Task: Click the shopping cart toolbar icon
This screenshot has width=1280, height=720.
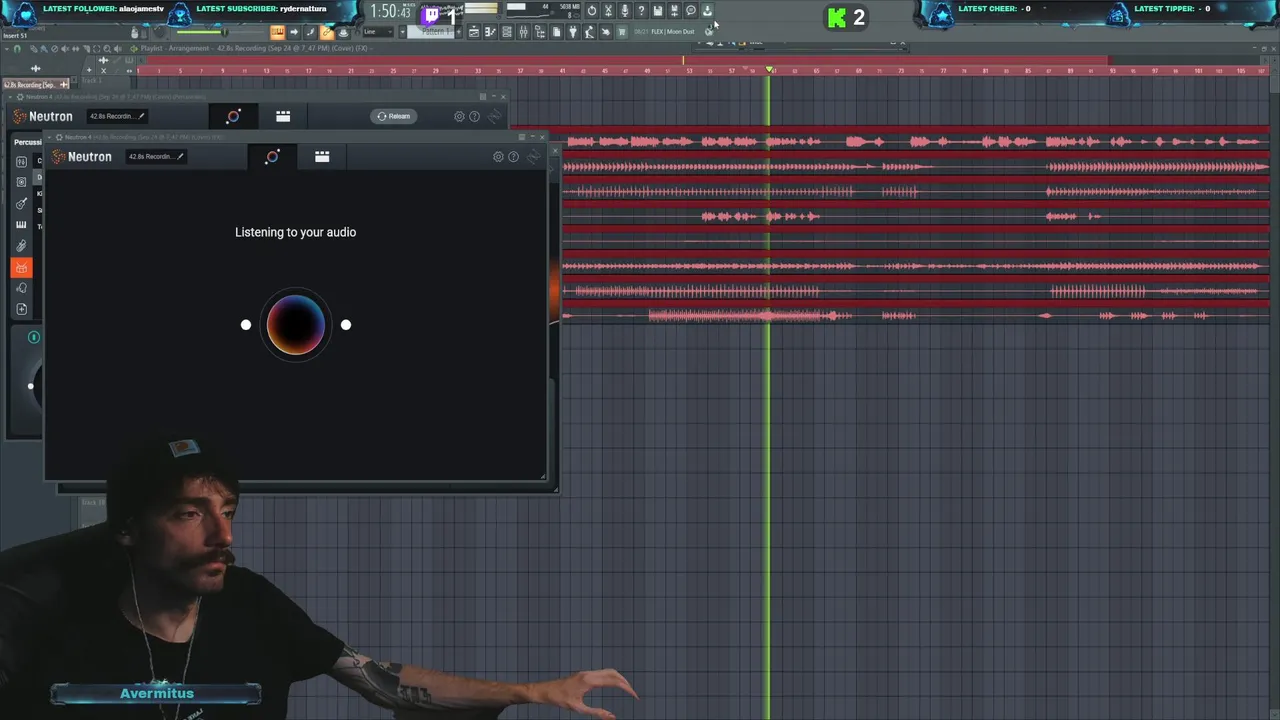Action: (x=621, y=32)
